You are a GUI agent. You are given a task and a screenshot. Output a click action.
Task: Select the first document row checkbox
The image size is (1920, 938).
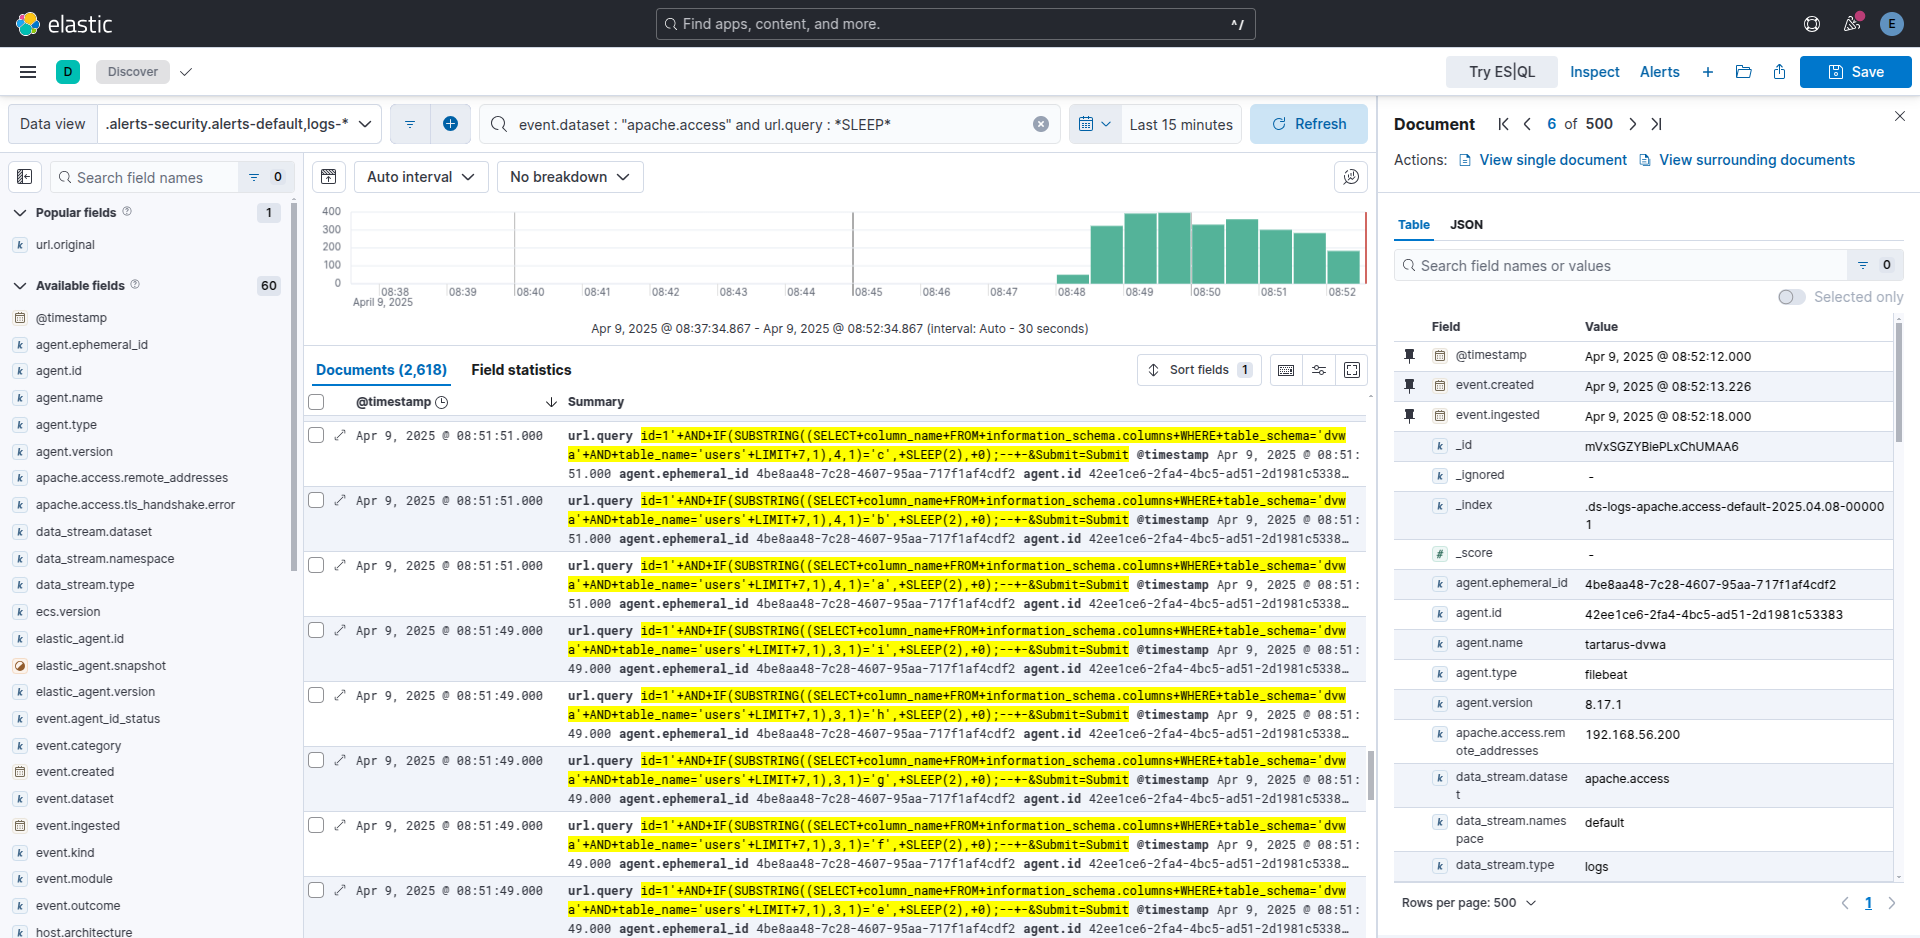click(316, 436)
